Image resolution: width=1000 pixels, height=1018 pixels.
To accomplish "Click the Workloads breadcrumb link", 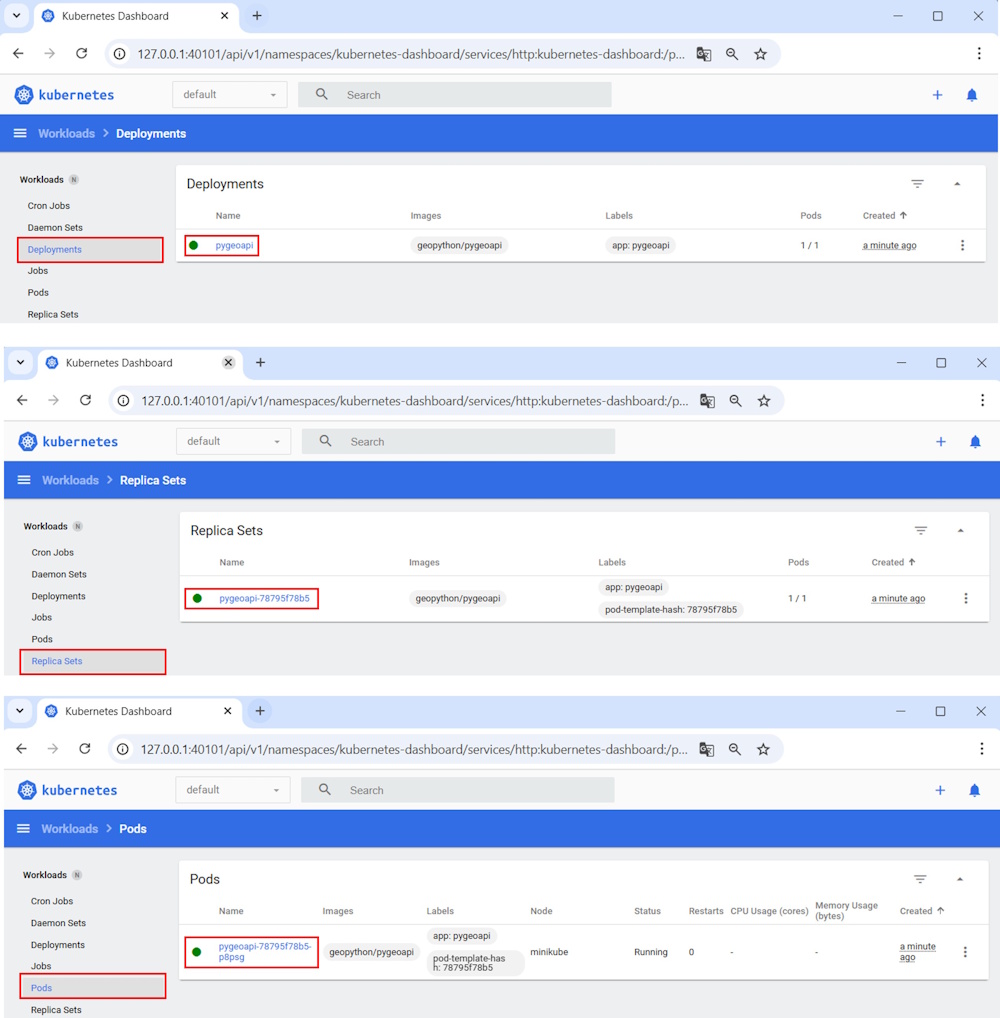I will tap(66, 133).
